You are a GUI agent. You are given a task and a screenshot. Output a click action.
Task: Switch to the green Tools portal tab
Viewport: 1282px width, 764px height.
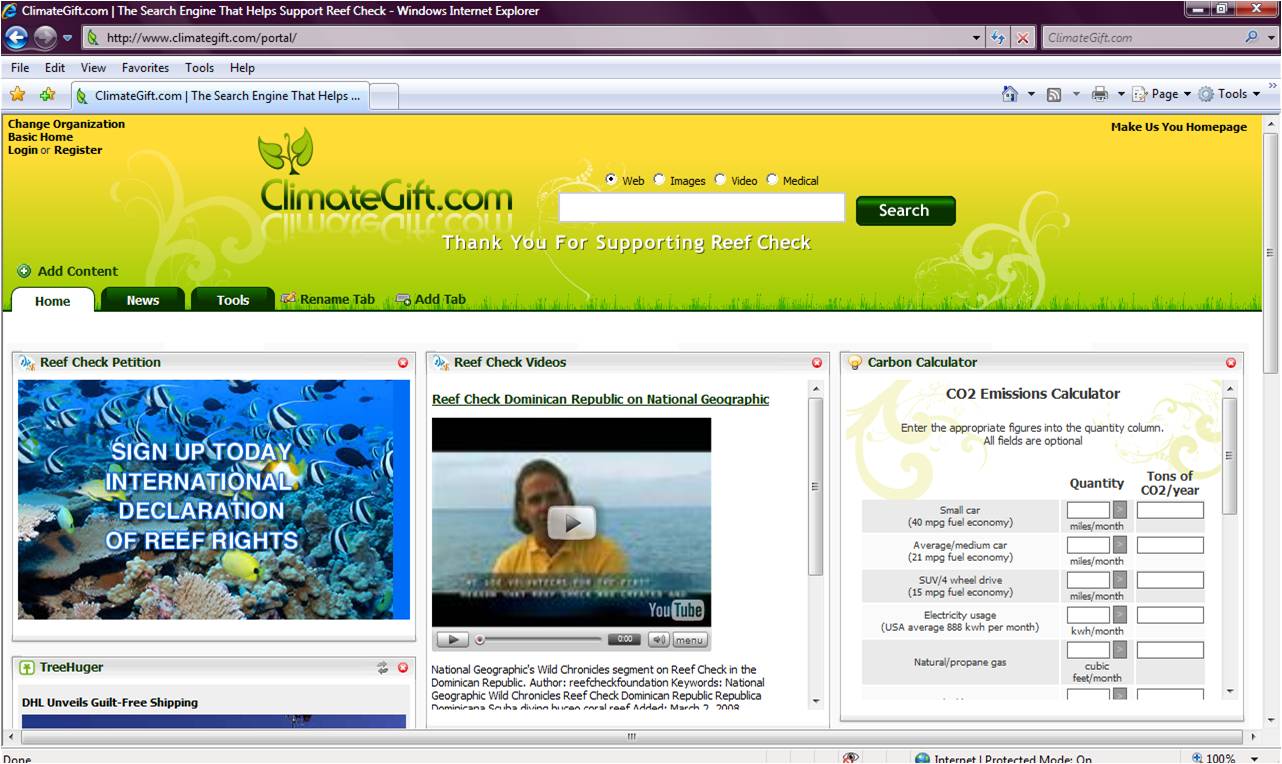click(233, 300)
